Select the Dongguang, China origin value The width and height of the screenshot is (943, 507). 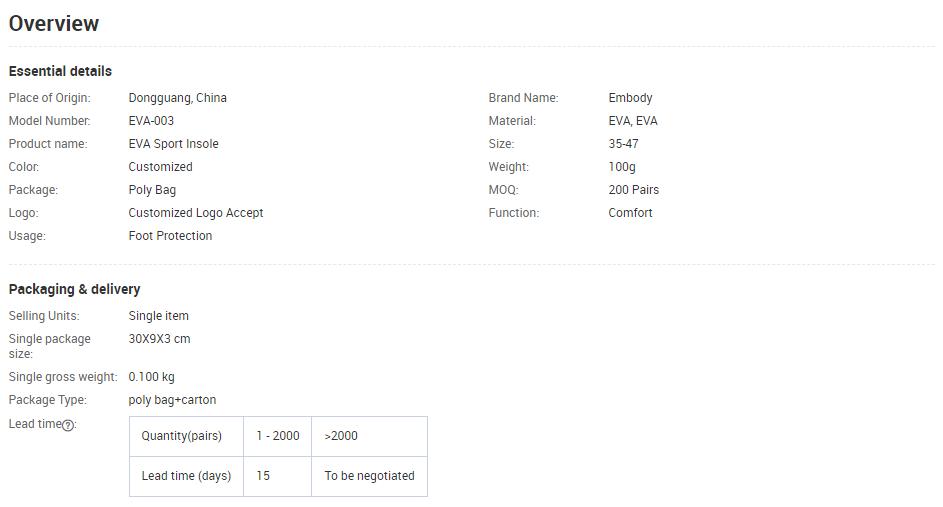pyautogui.click(x=177, y=98)
